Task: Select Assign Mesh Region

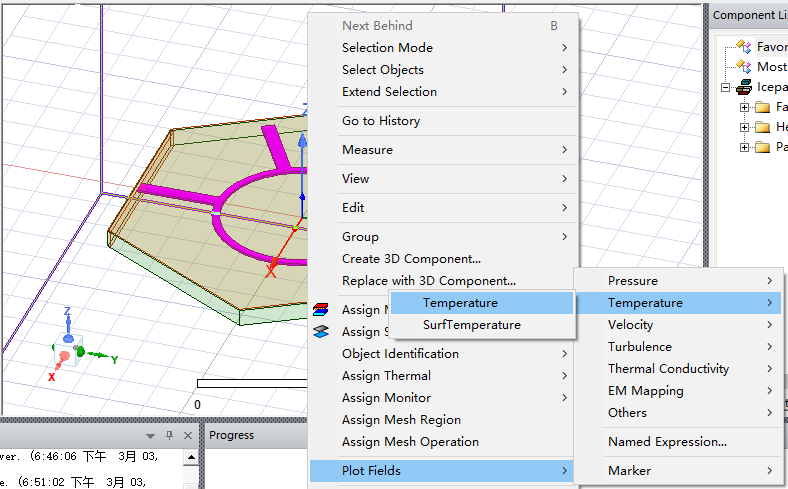Action: point(401,420)
